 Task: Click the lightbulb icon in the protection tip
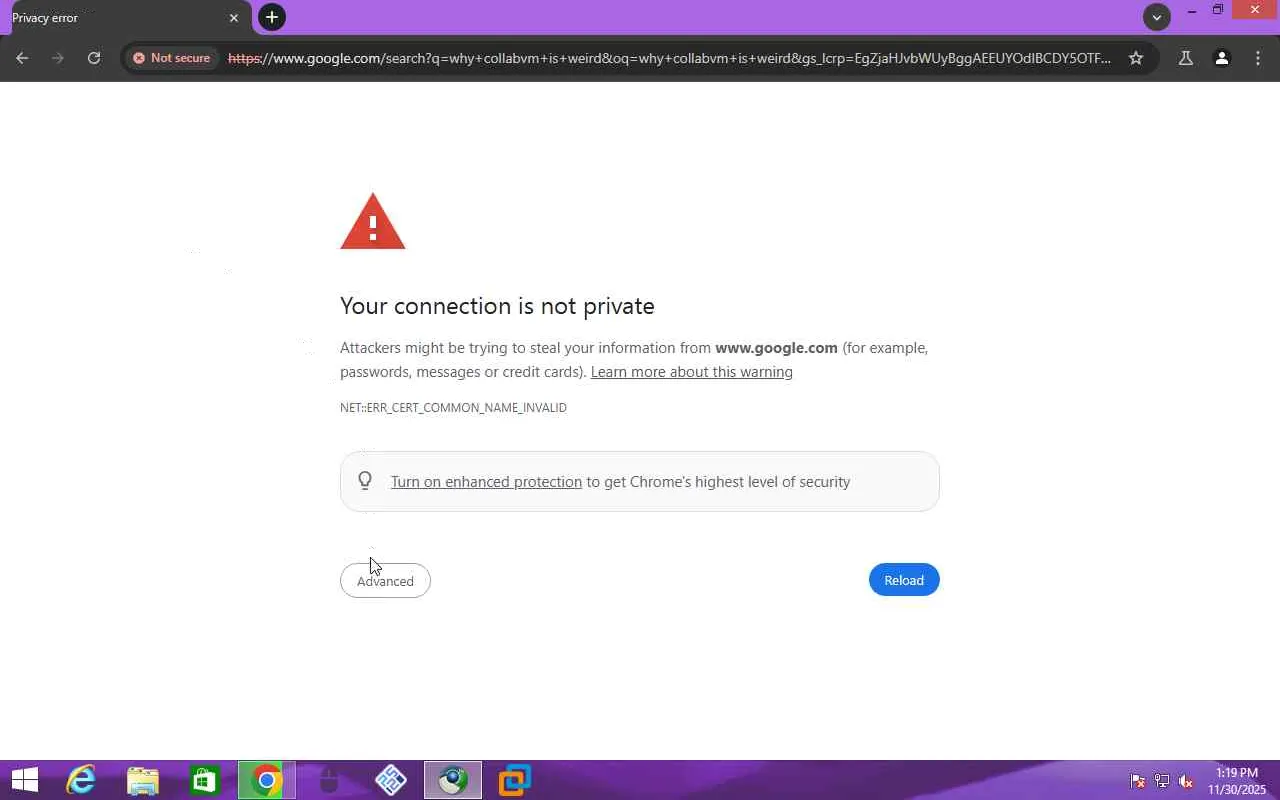tap(365, 481)
